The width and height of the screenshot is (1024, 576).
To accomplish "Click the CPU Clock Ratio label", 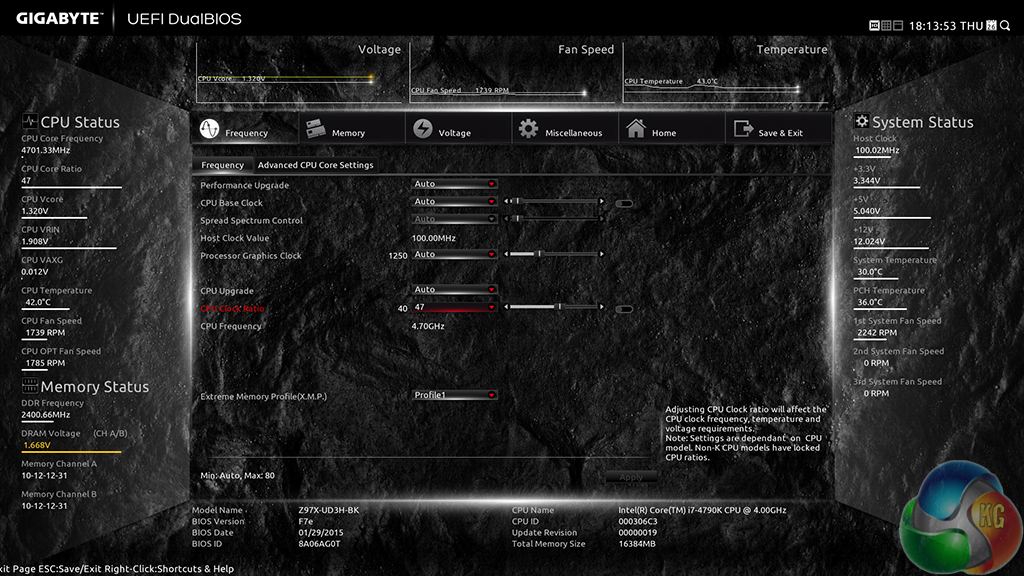I will (232, 308).
